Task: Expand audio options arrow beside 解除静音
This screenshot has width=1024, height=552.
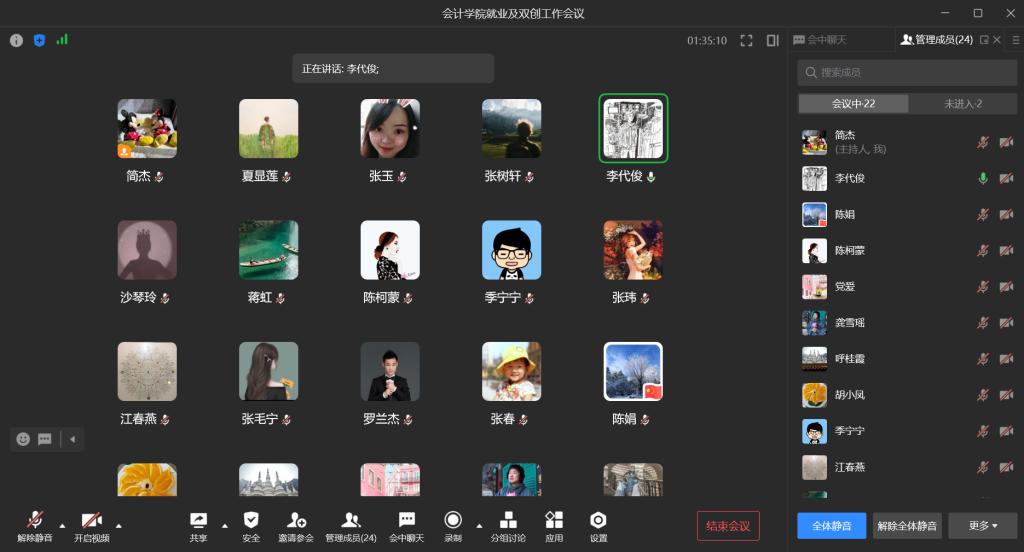Action: coord(62,525)
